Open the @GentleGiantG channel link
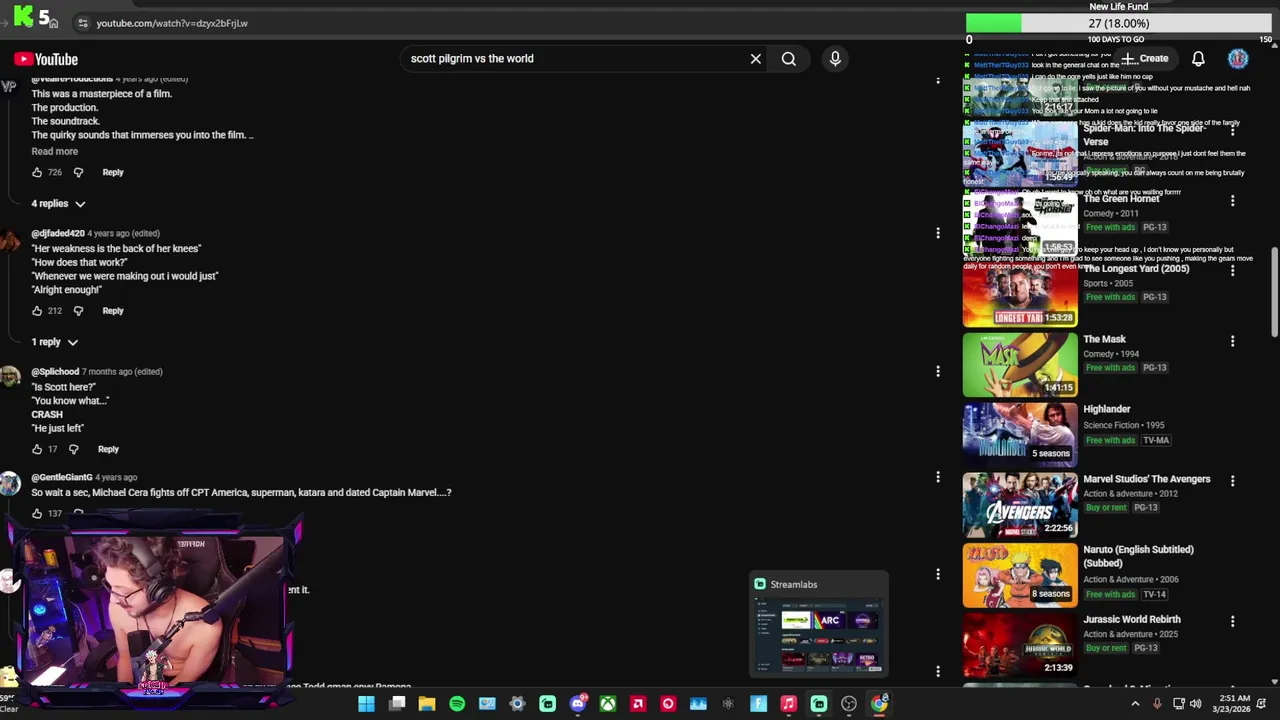Screen dimensions: 1280x720 pyautogui.click(x=62, y=477)
